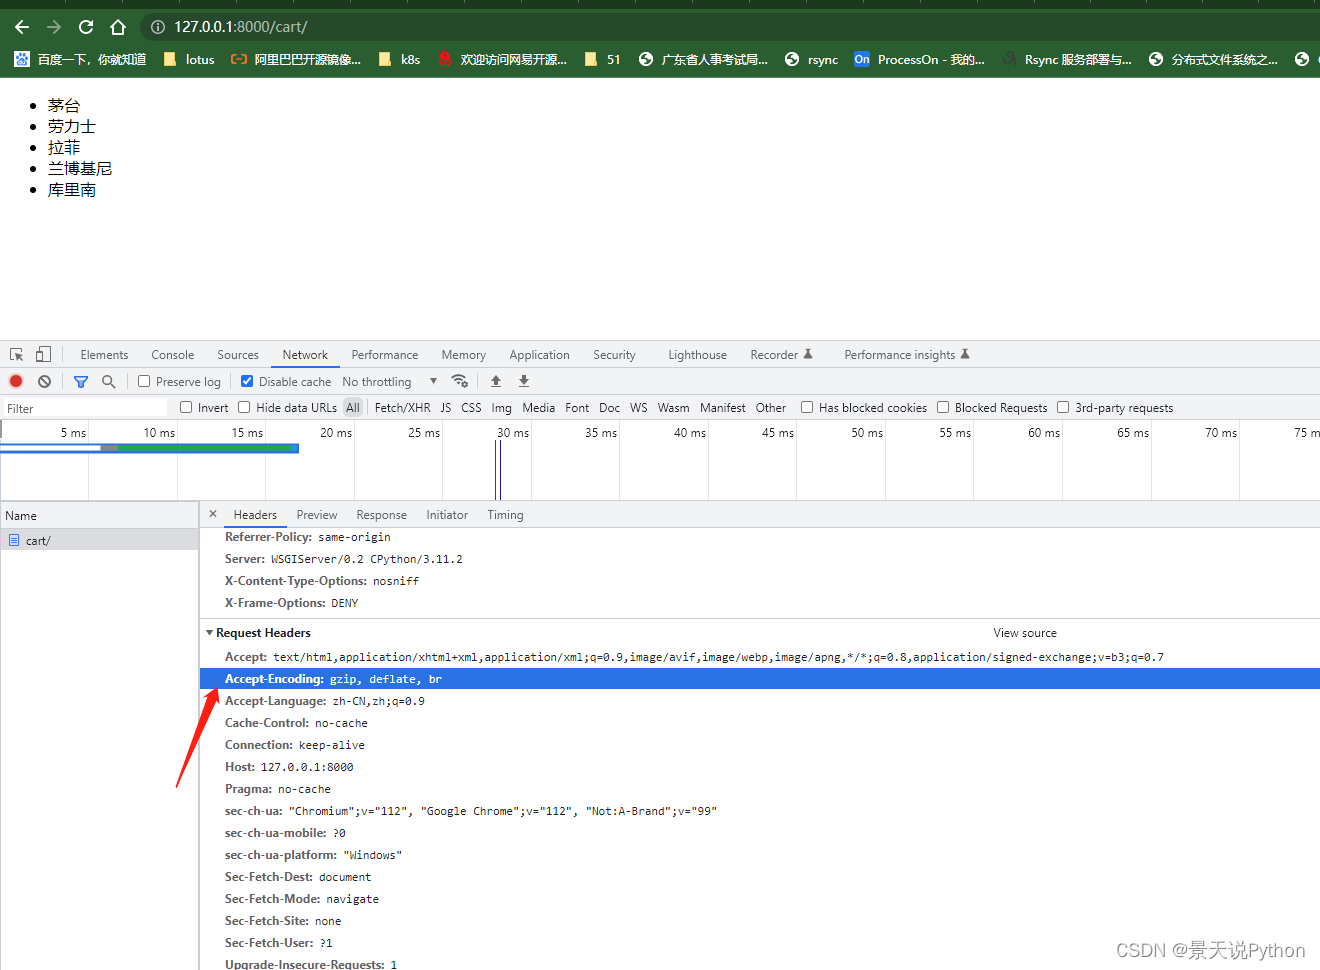Open the Rsync 服务部署 bookmark
Image resolution: width=1320 pixels, height=970 pixels.
[1067, 59]
